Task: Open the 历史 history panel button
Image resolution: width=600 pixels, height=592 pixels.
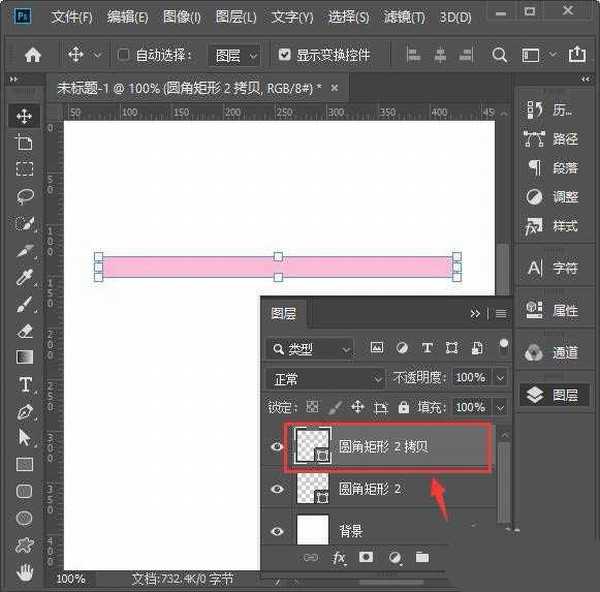Action: click(549, 110)
